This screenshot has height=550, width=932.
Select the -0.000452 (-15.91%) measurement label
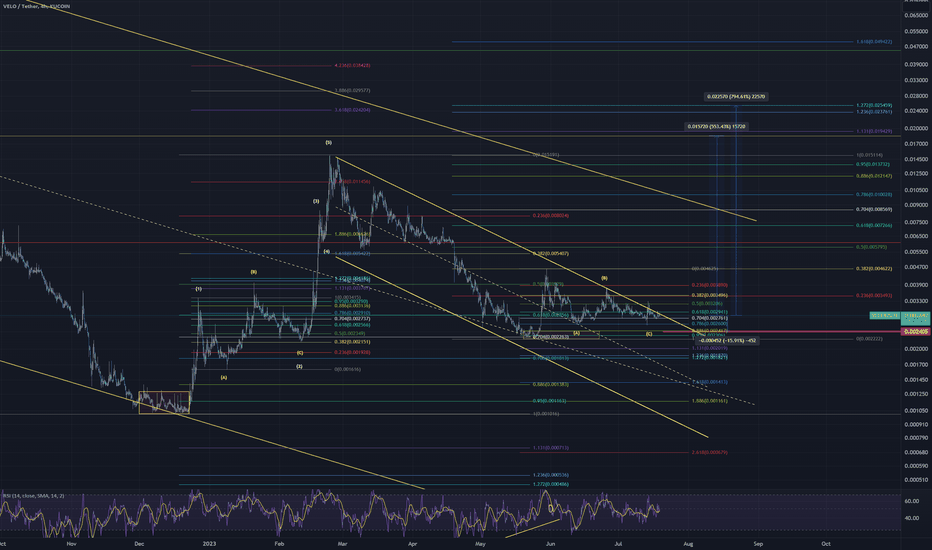(x=728, y=341)
